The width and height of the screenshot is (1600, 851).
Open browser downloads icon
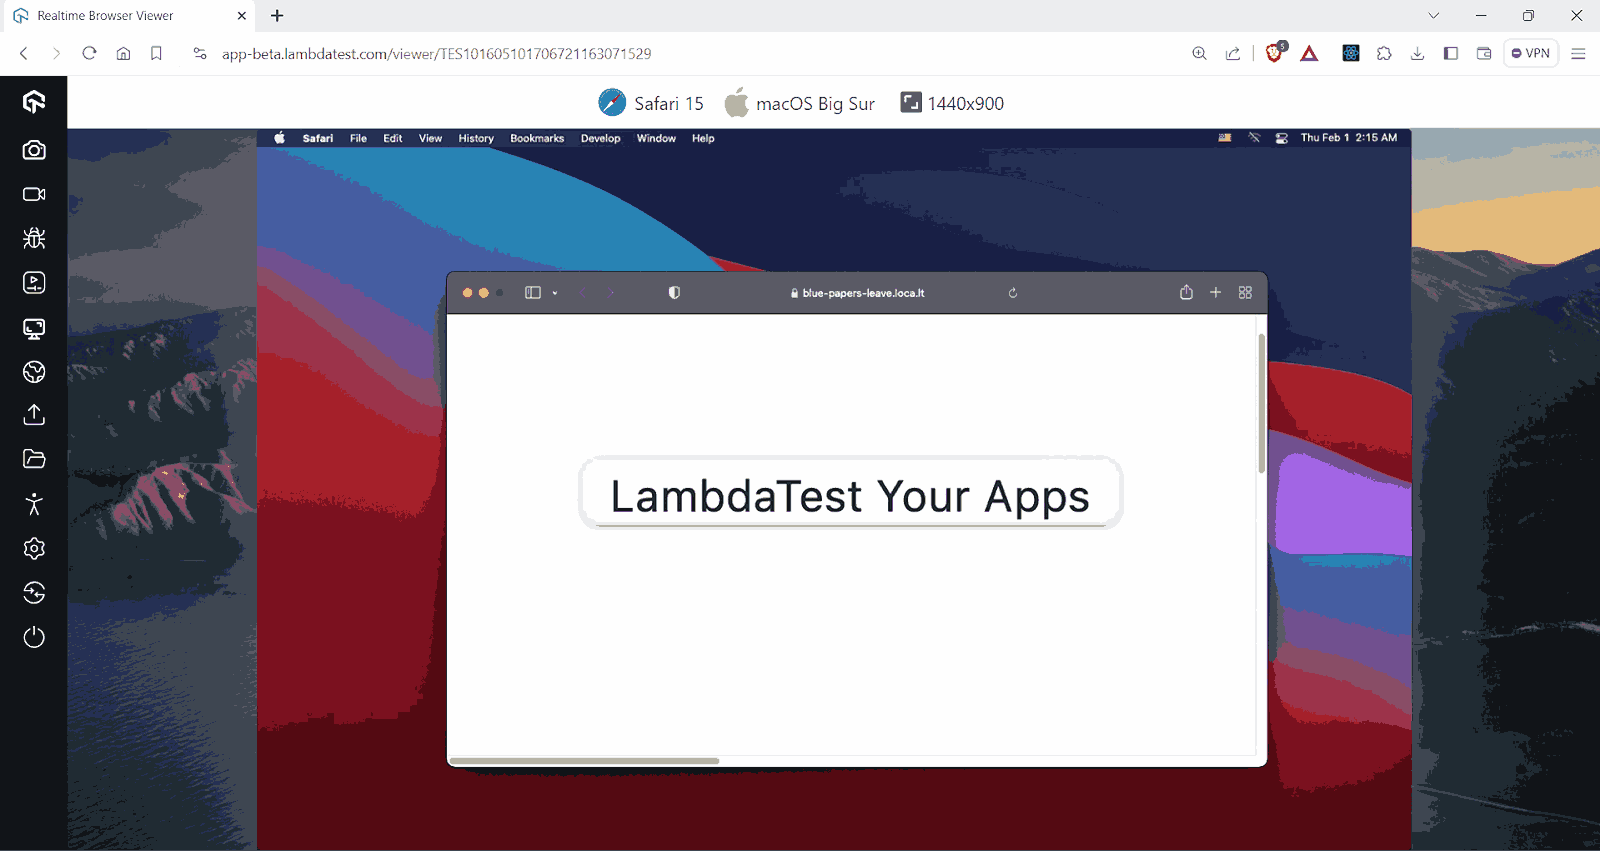coord(1417,54)
